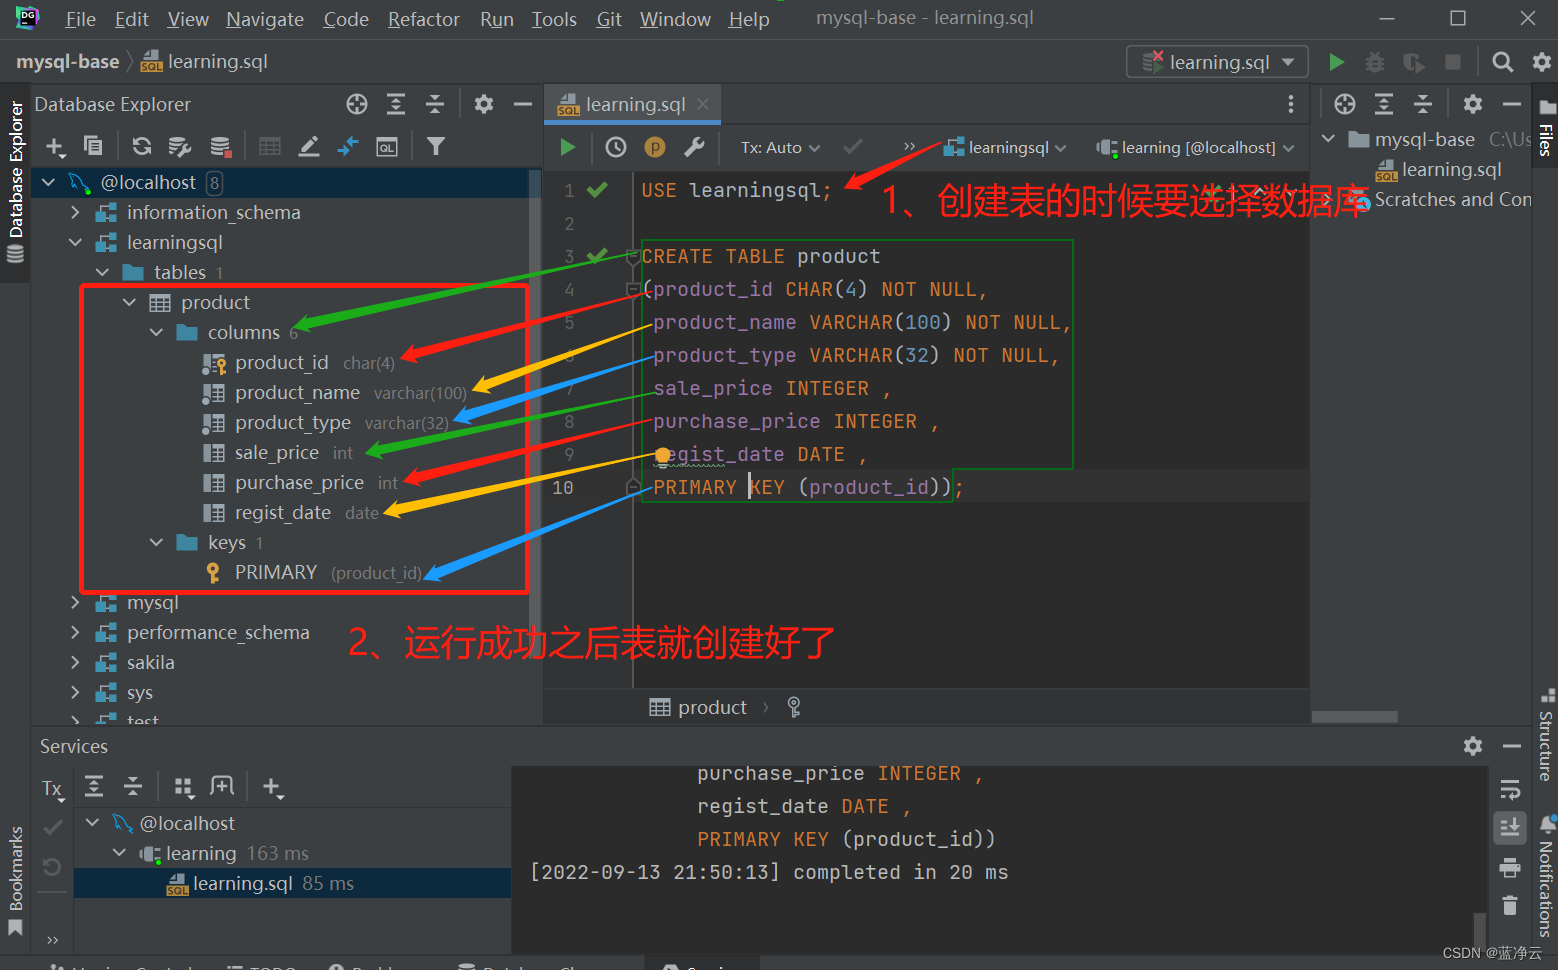Click the Filter funnel icon in Database Explorer
Screen dimensions: 1558x970
pos(436,146)
